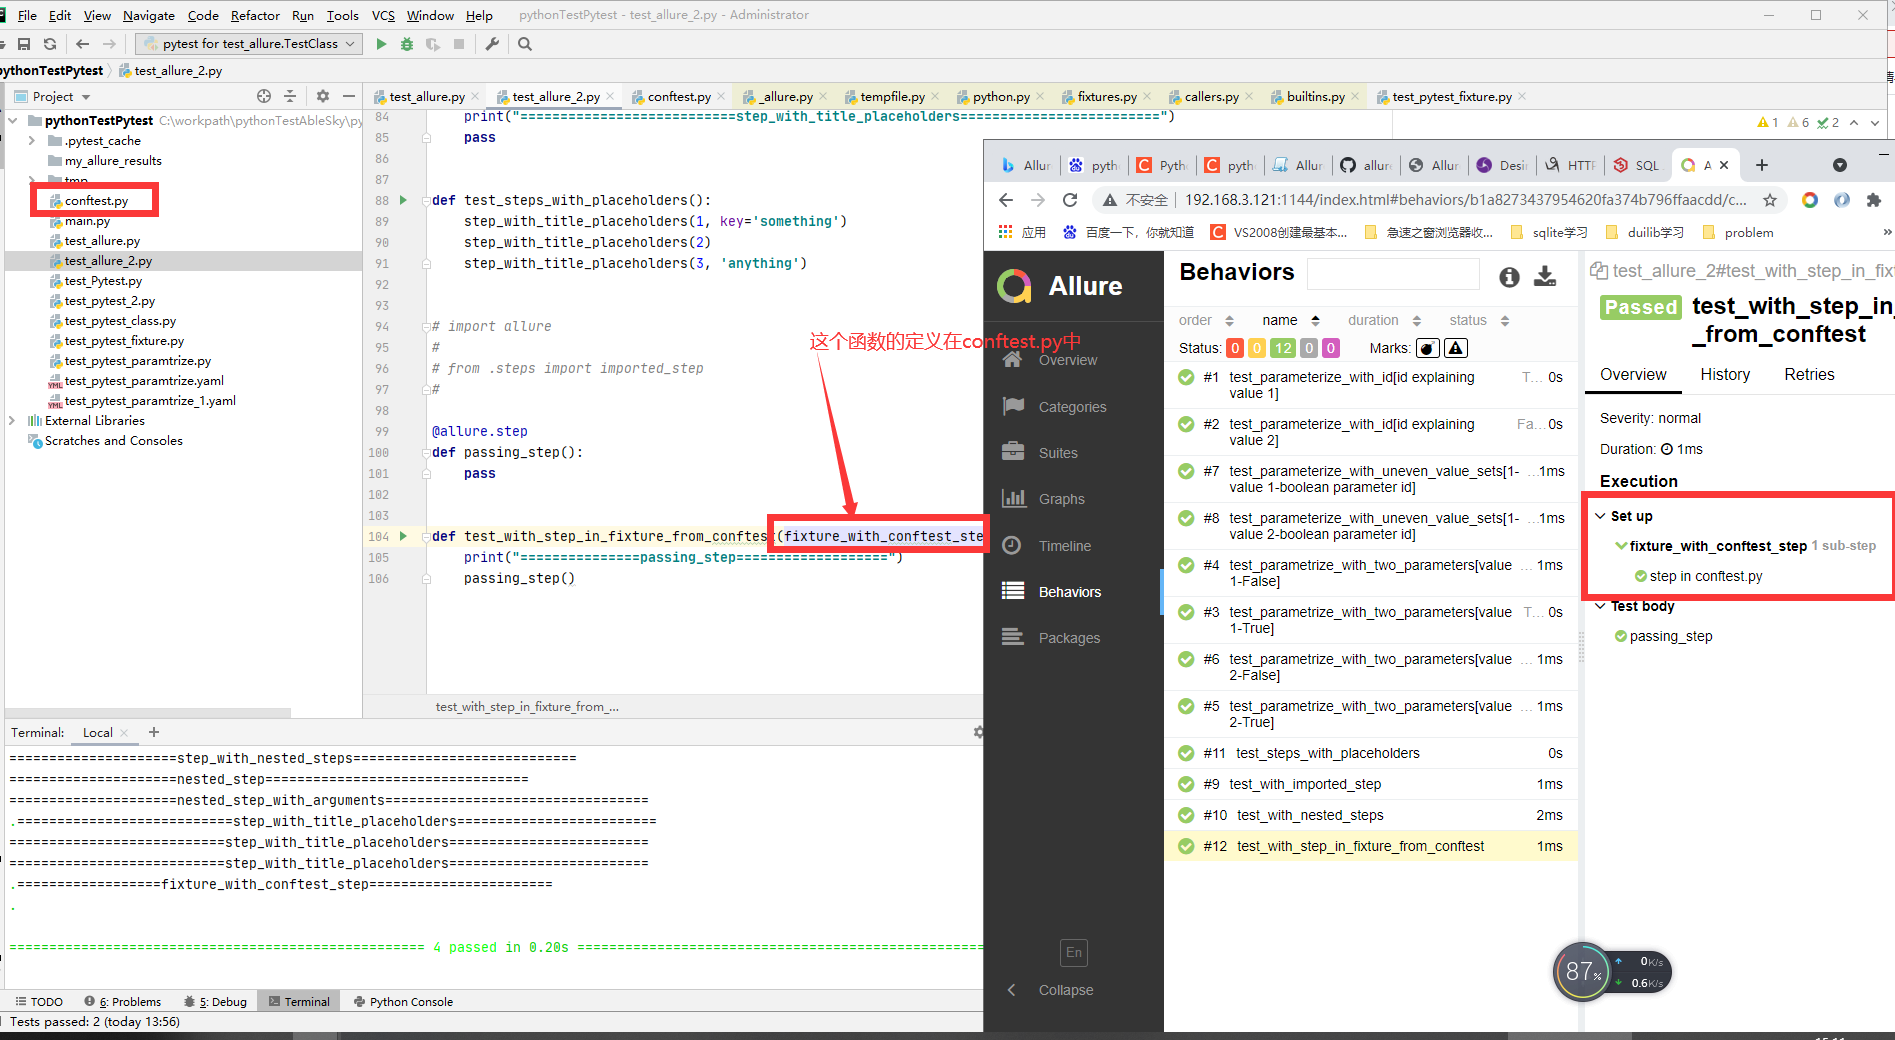Toggle the unknown status filter in purple
Image resolution: width=1895 pixels, height=1040 pixels.
coord(1330,348)
